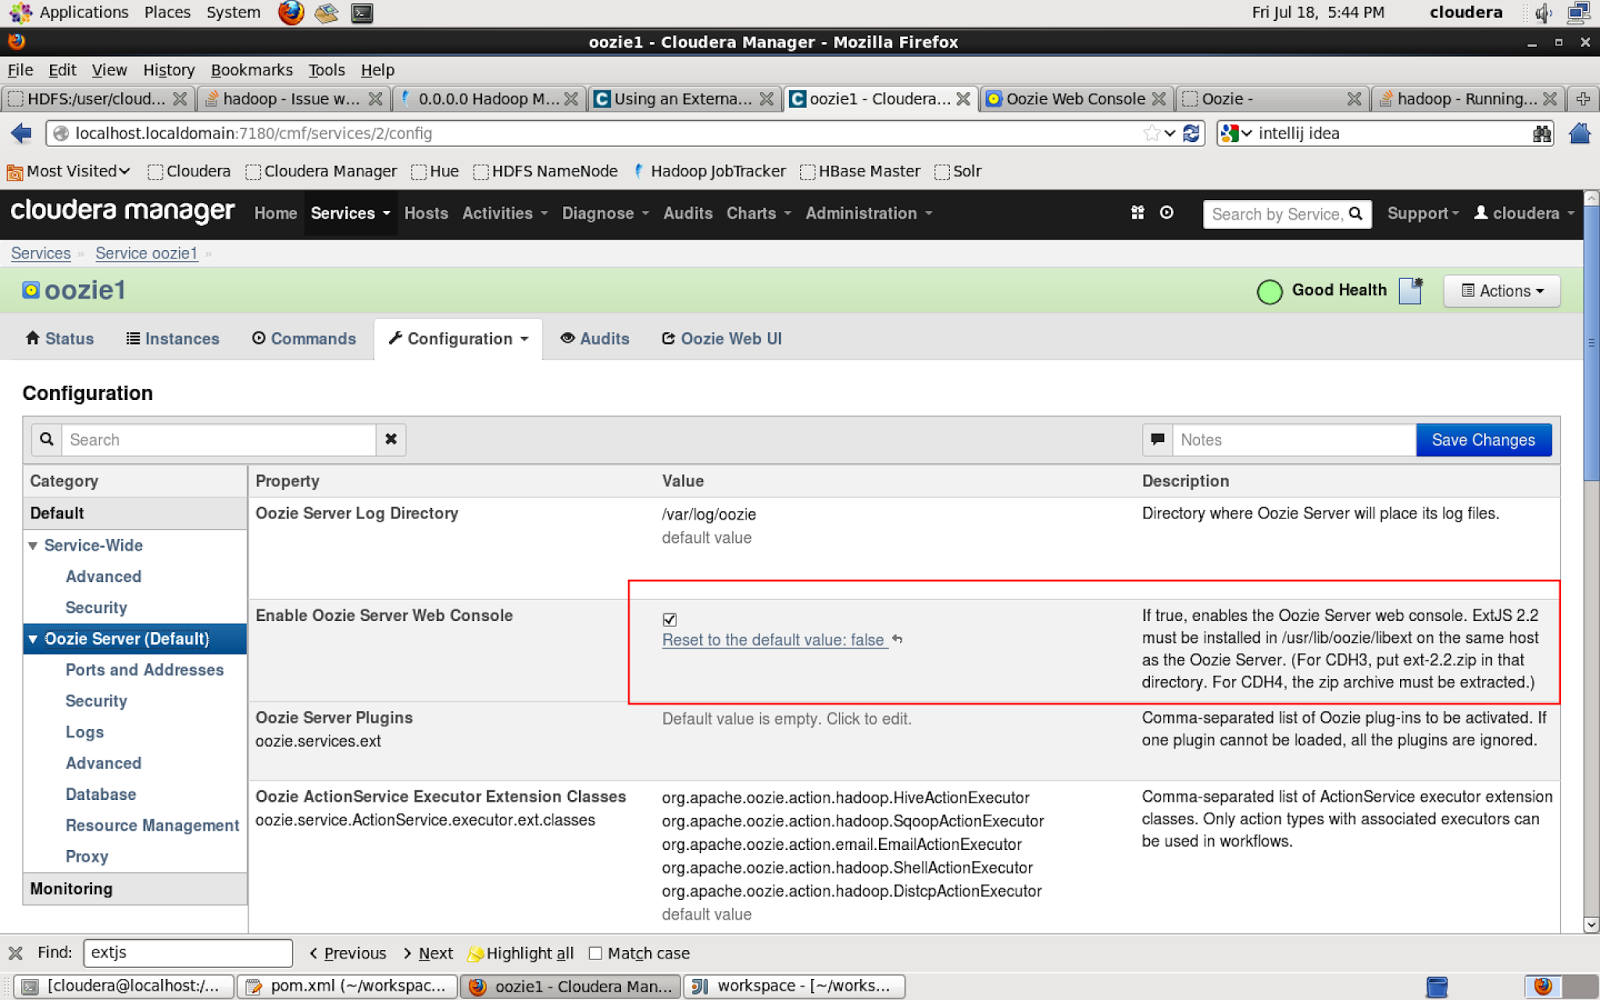Open the parcels icon in navbar
The image size is (1600, 1000).
[x=1137, y=213]
